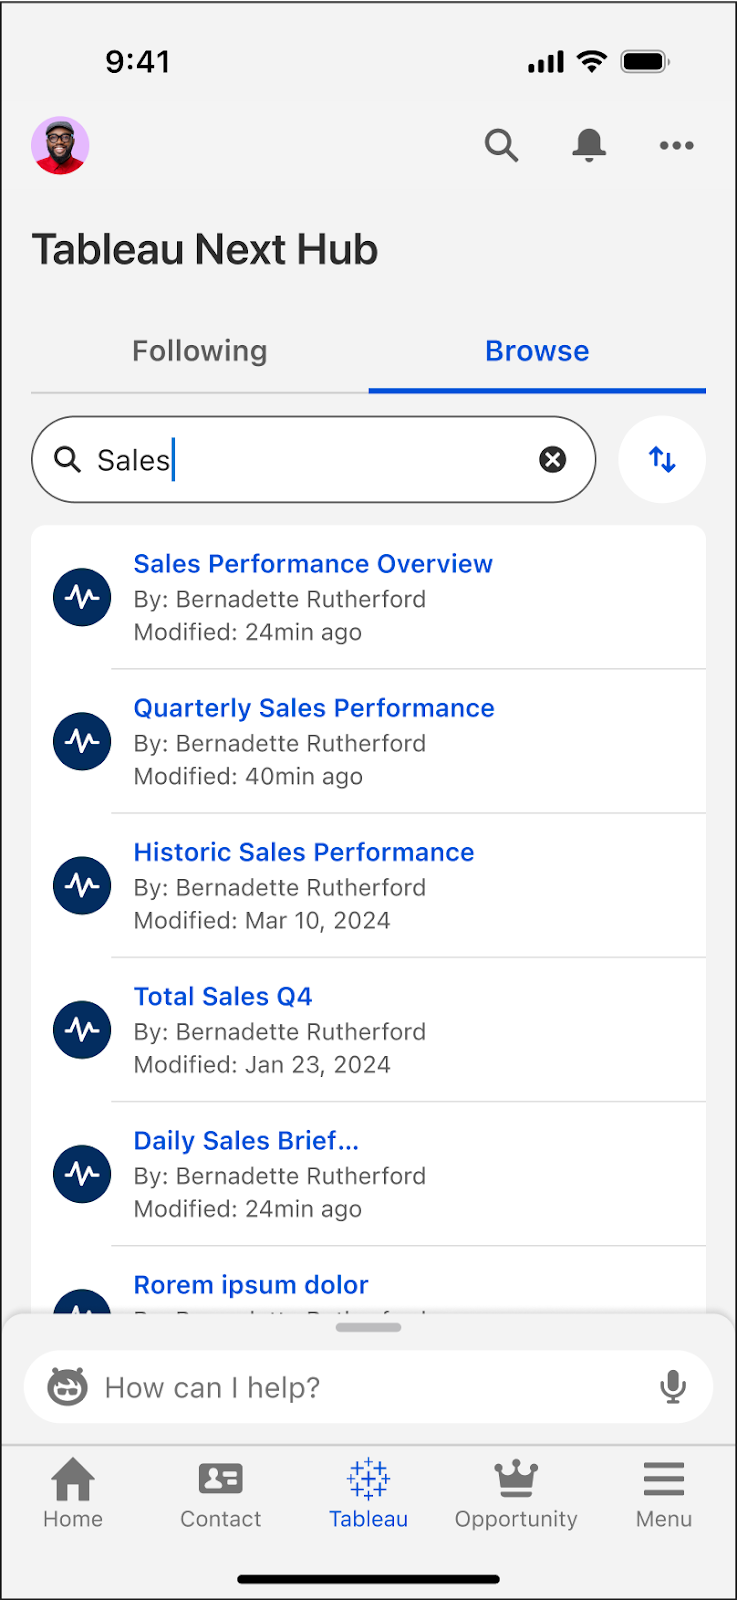Open the three-dot more options menu
737x1600 pixels.
pos(677,146)
